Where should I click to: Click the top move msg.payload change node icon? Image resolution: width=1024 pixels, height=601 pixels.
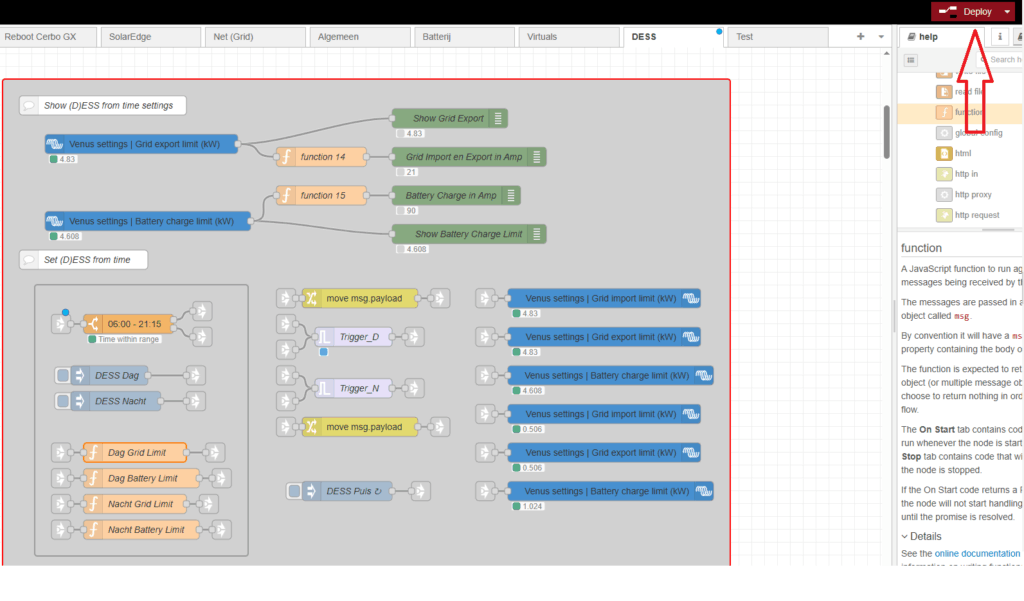312,298
